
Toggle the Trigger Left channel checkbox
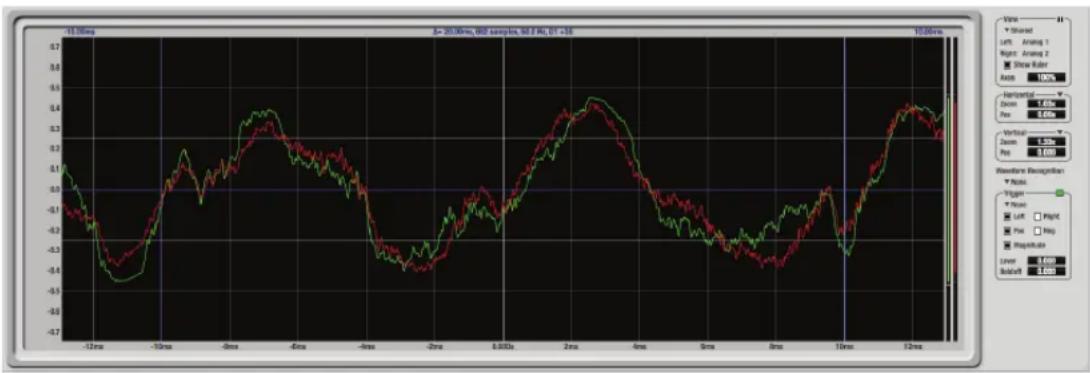[1007, 217]
